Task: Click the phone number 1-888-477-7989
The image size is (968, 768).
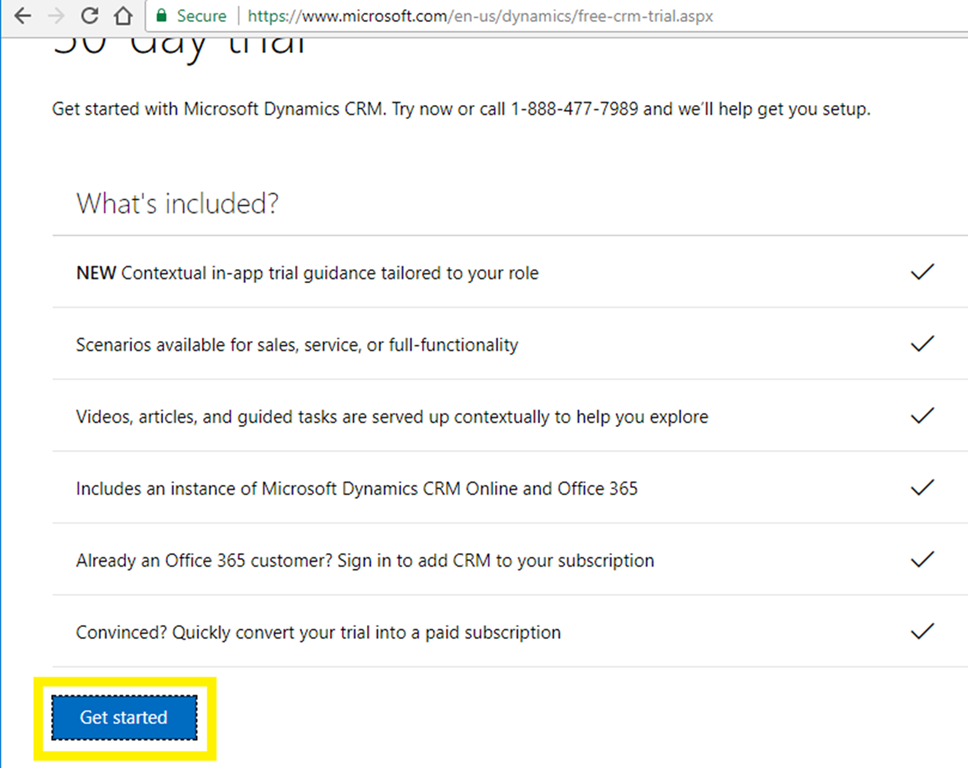Action: tap(574, 109)
